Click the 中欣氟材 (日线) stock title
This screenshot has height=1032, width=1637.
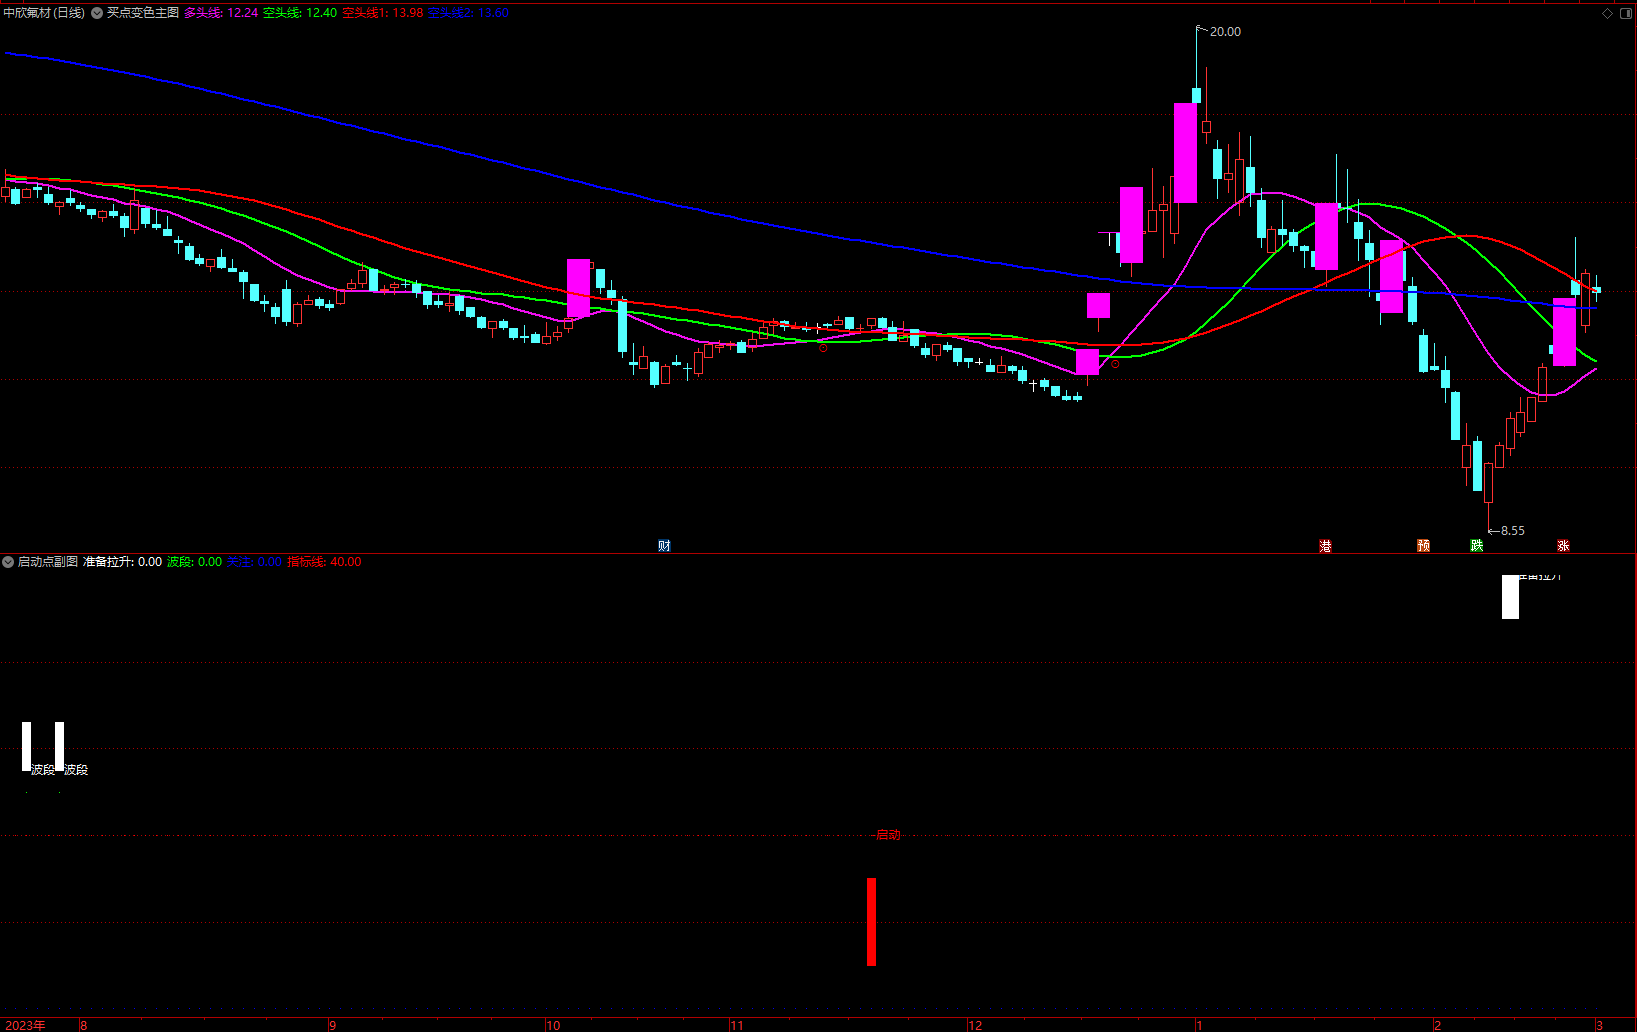click(x=44, y=13)
